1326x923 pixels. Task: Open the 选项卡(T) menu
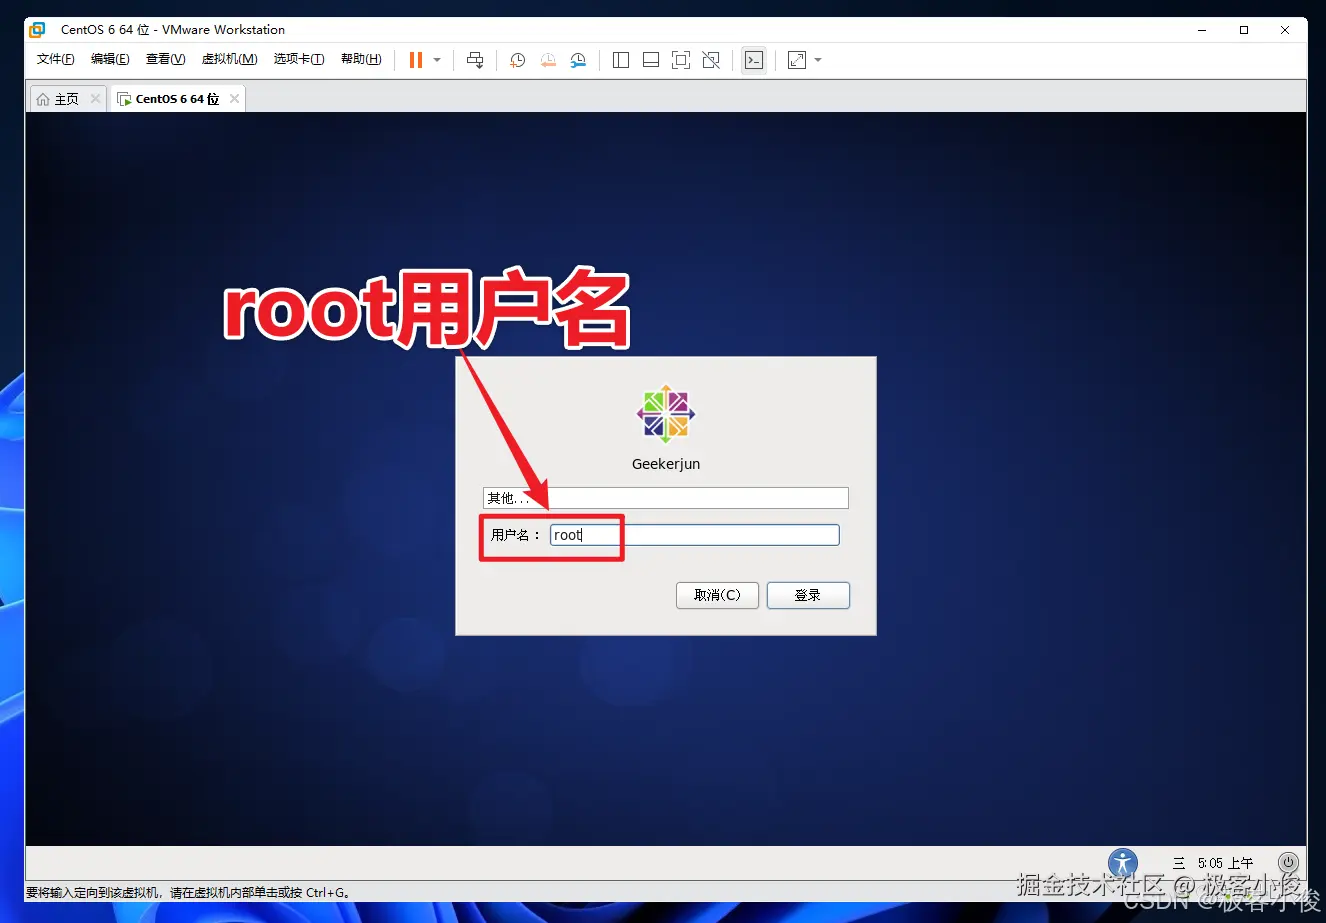[299, 59]
